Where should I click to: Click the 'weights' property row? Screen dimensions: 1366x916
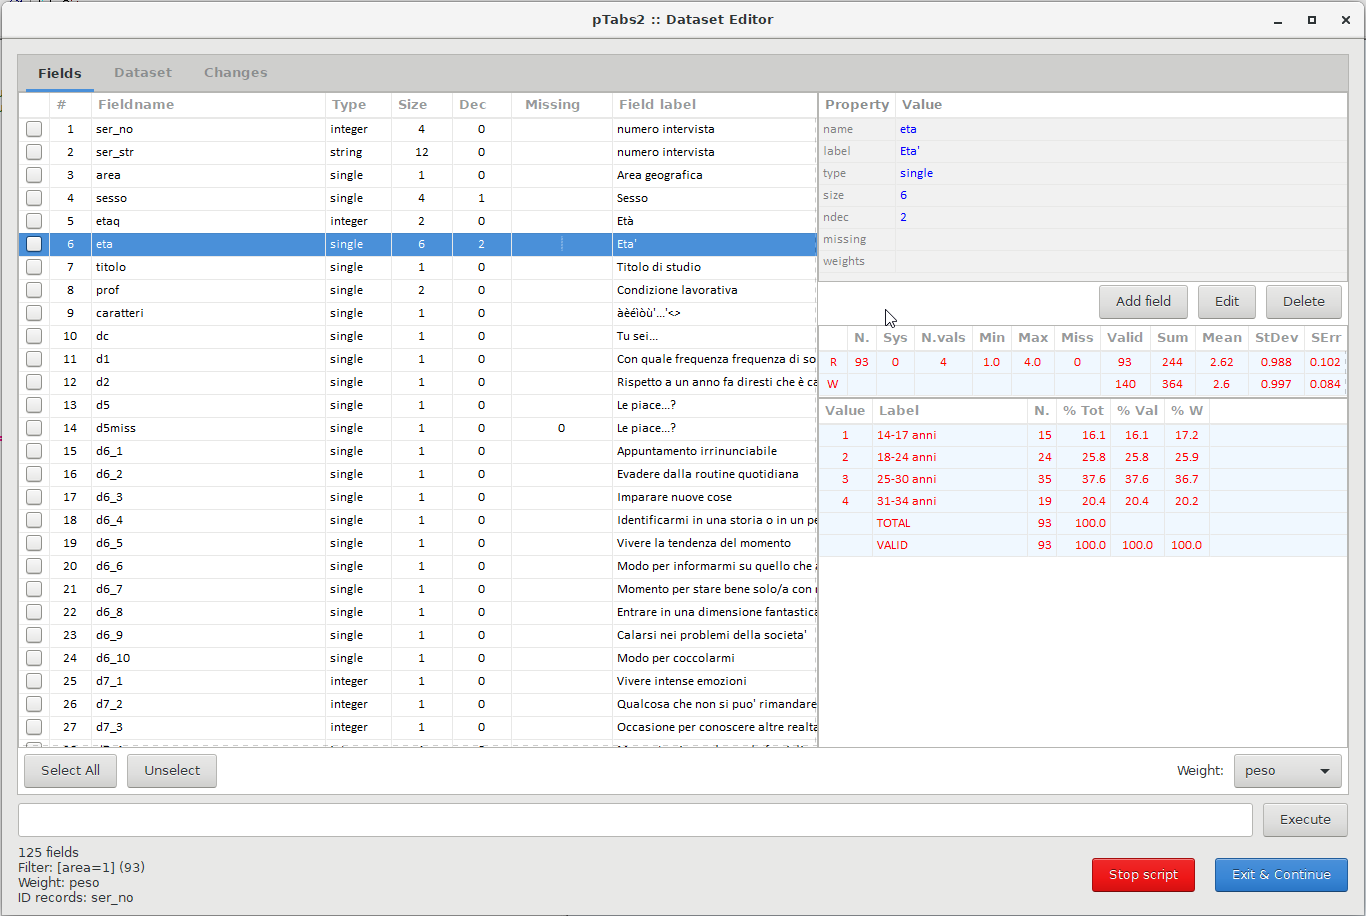[1083, 261]
